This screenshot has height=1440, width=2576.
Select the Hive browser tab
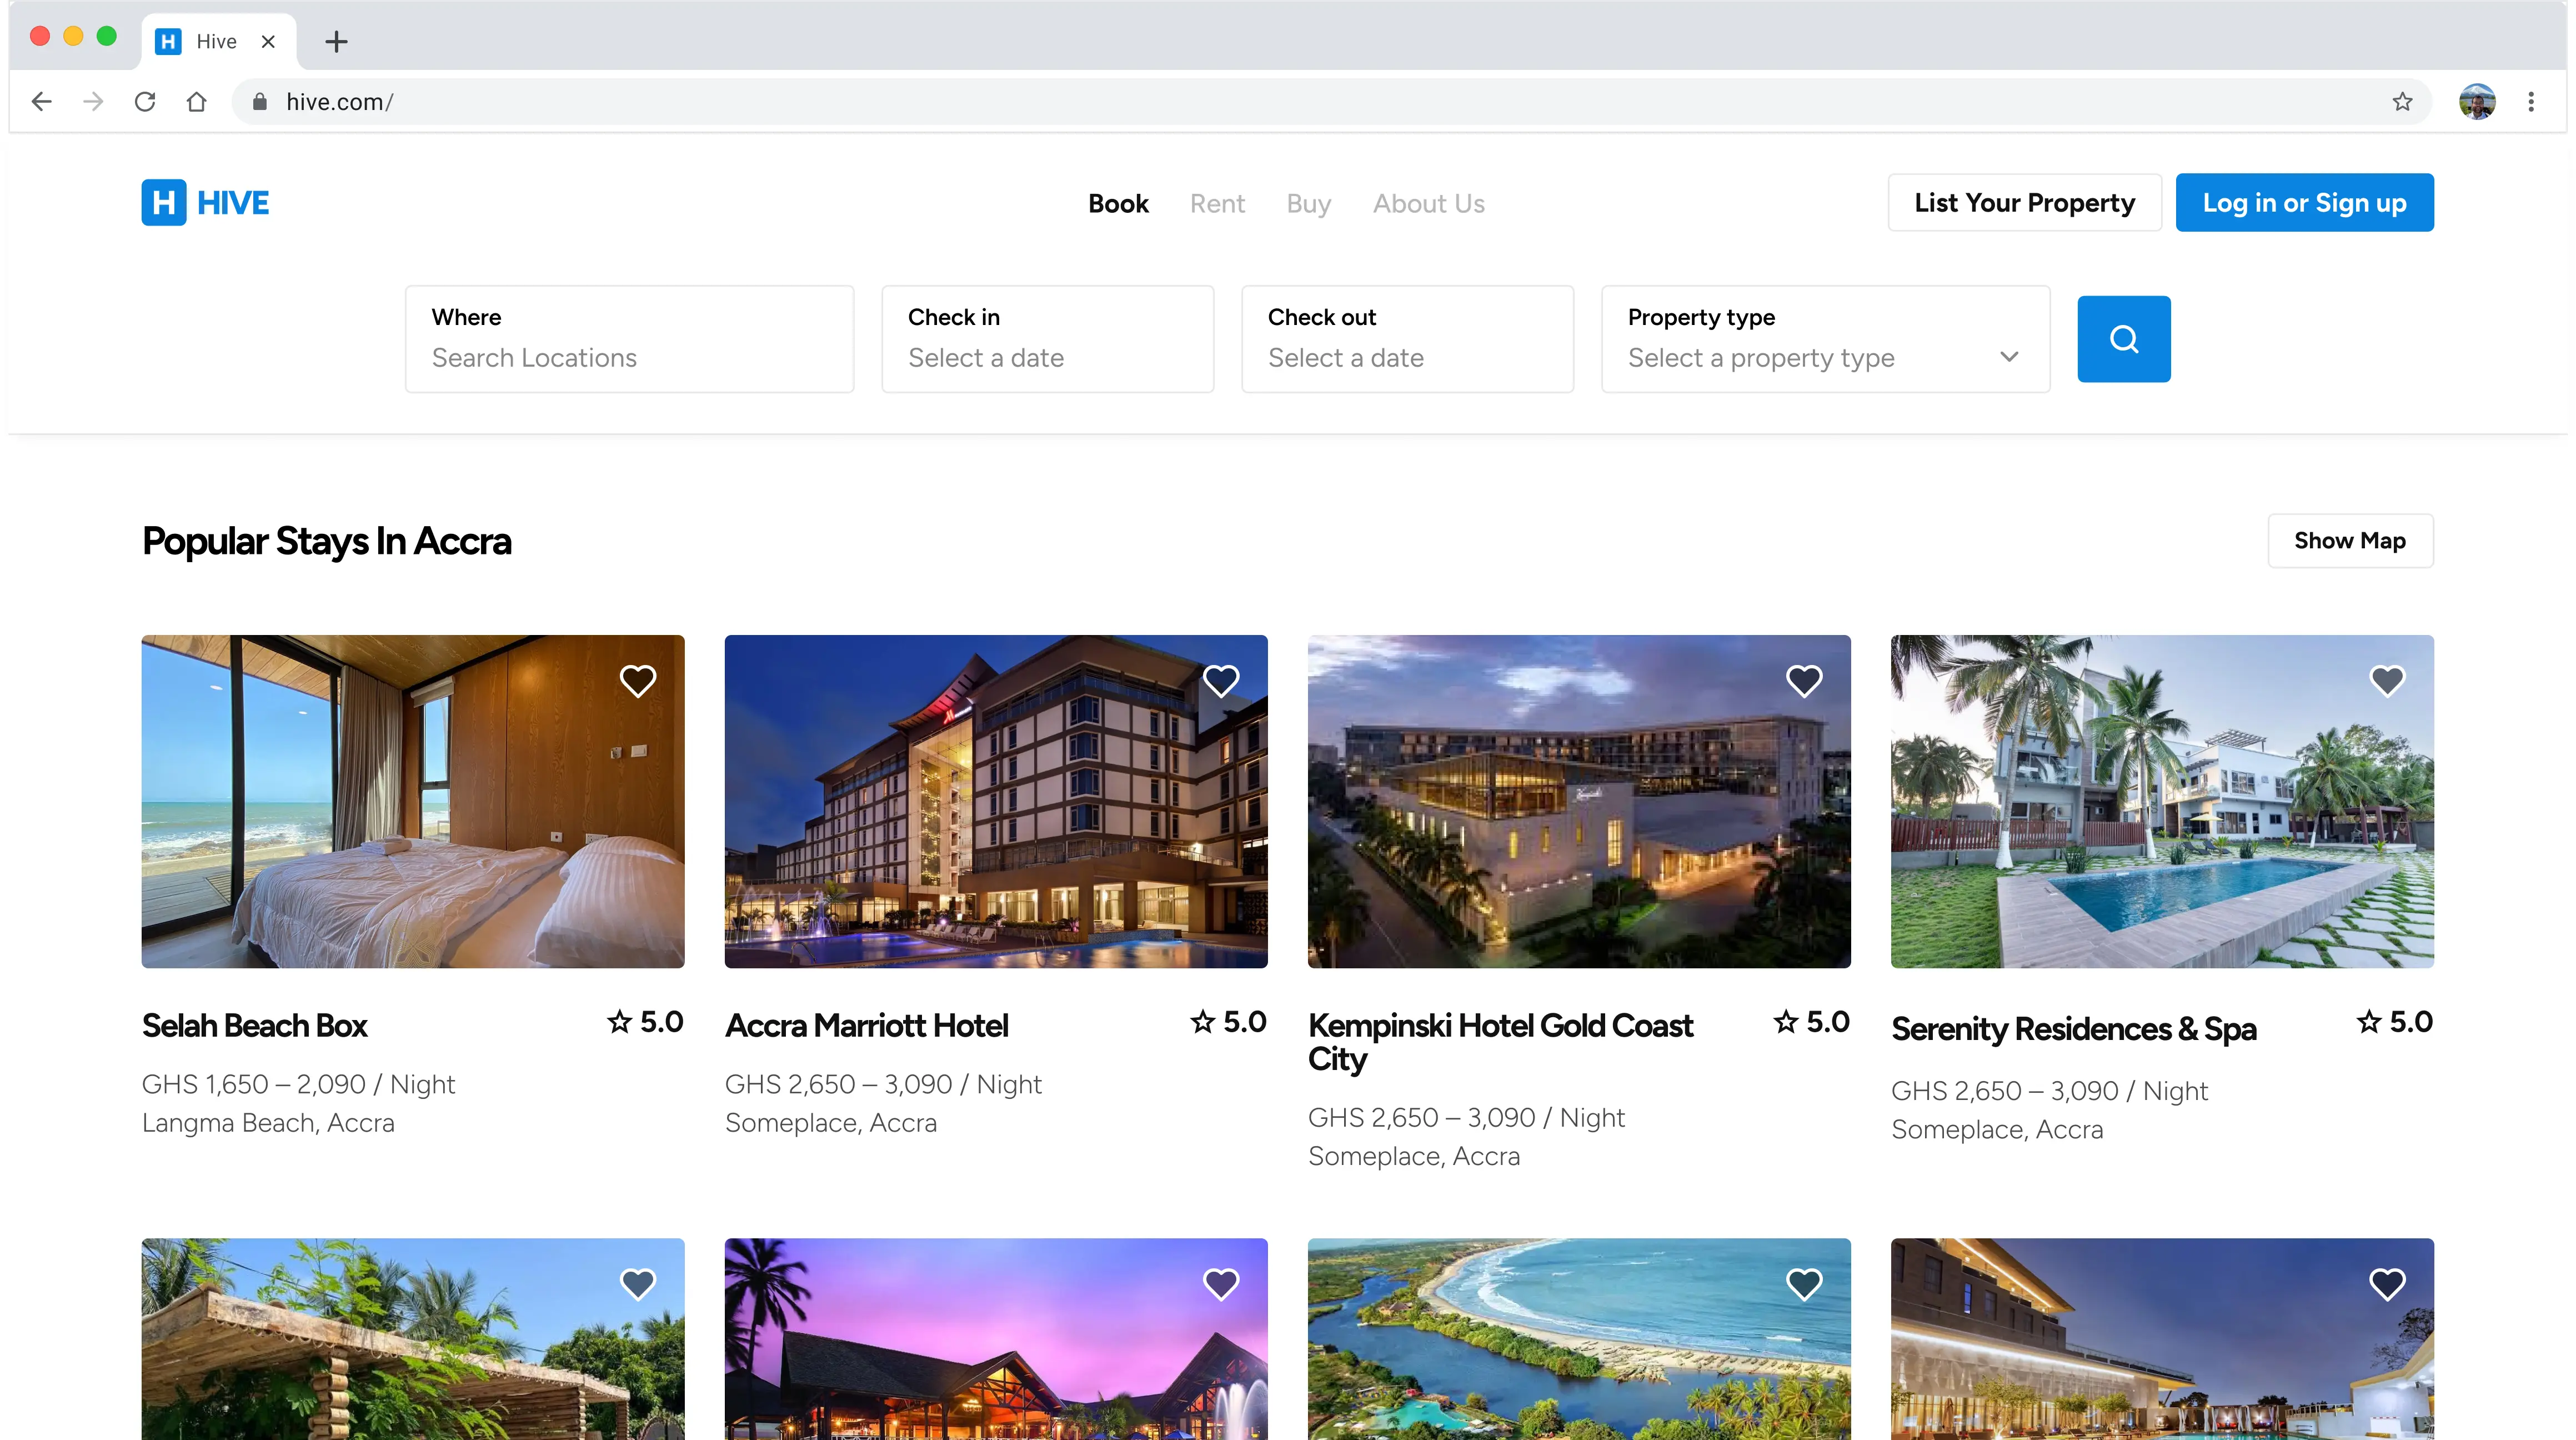[x=218, y=41]
